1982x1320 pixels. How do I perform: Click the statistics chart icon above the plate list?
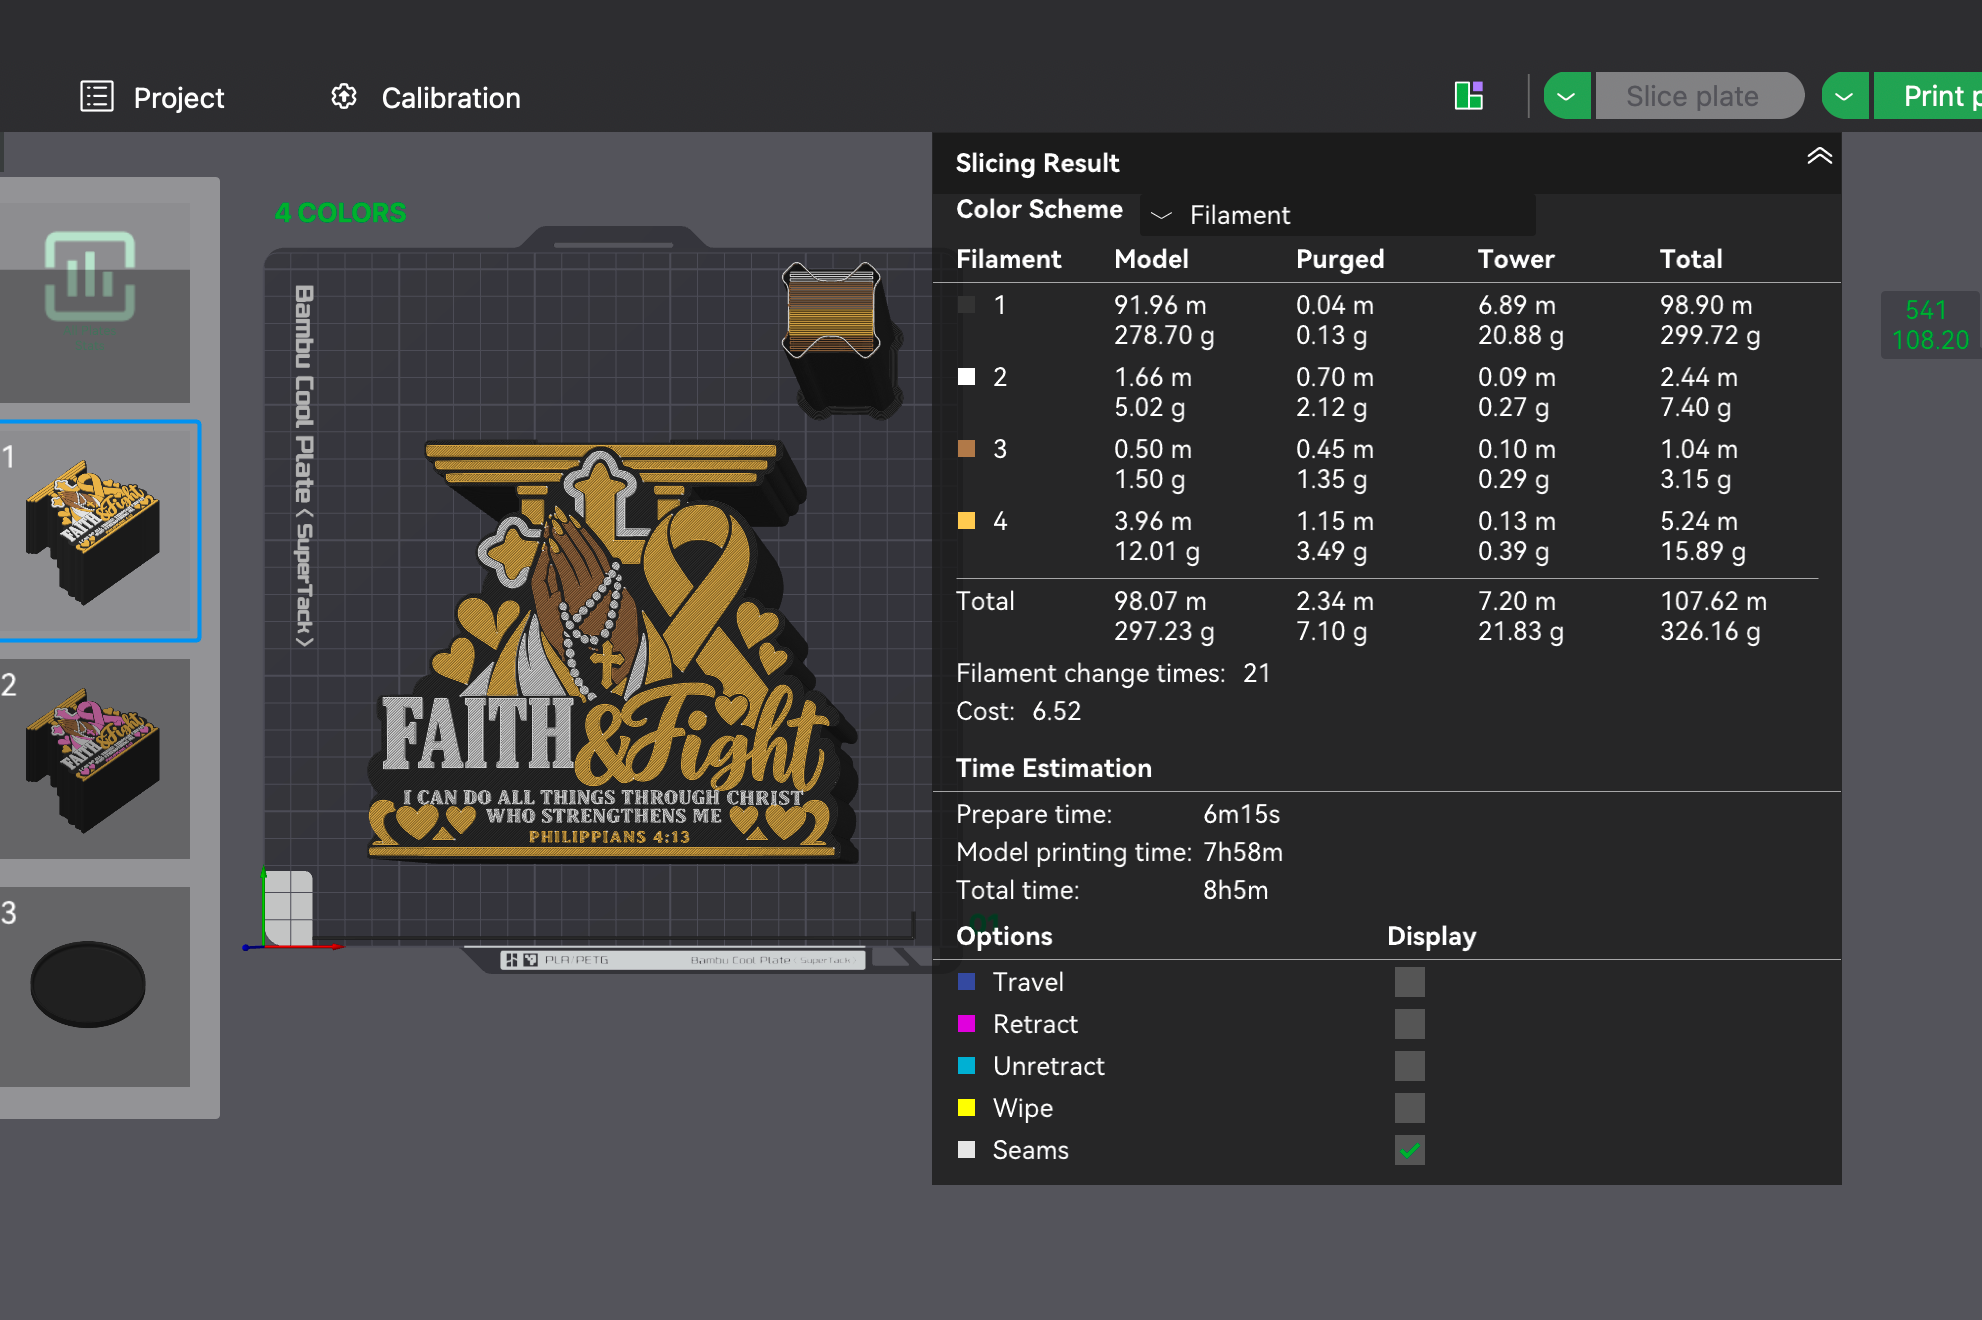click(x=90, y=277)
